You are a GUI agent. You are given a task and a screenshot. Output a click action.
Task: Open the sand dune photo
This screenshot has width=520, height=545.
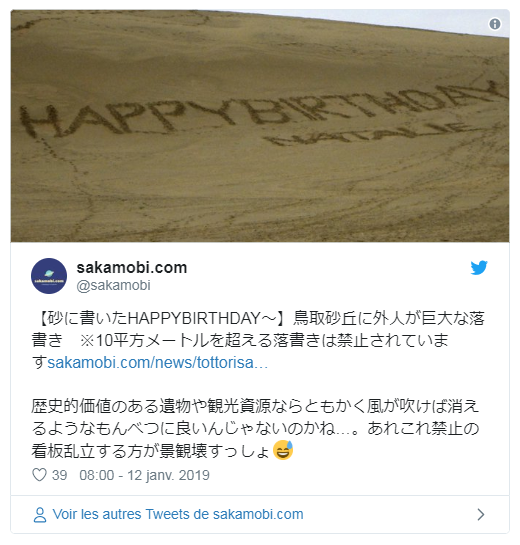click(260, 126)
